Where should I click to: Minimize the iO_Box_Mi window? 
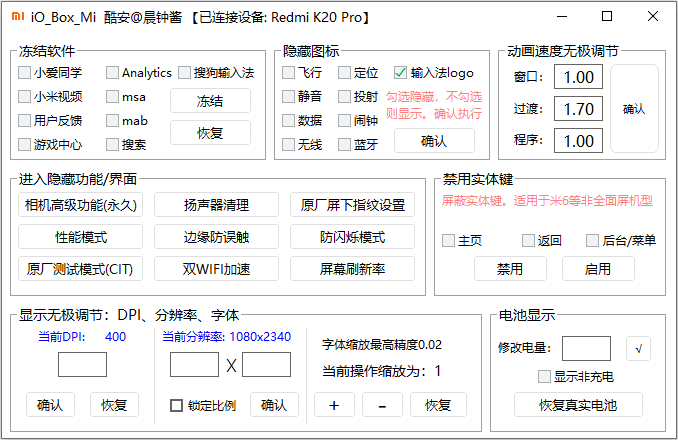point(562,16)
